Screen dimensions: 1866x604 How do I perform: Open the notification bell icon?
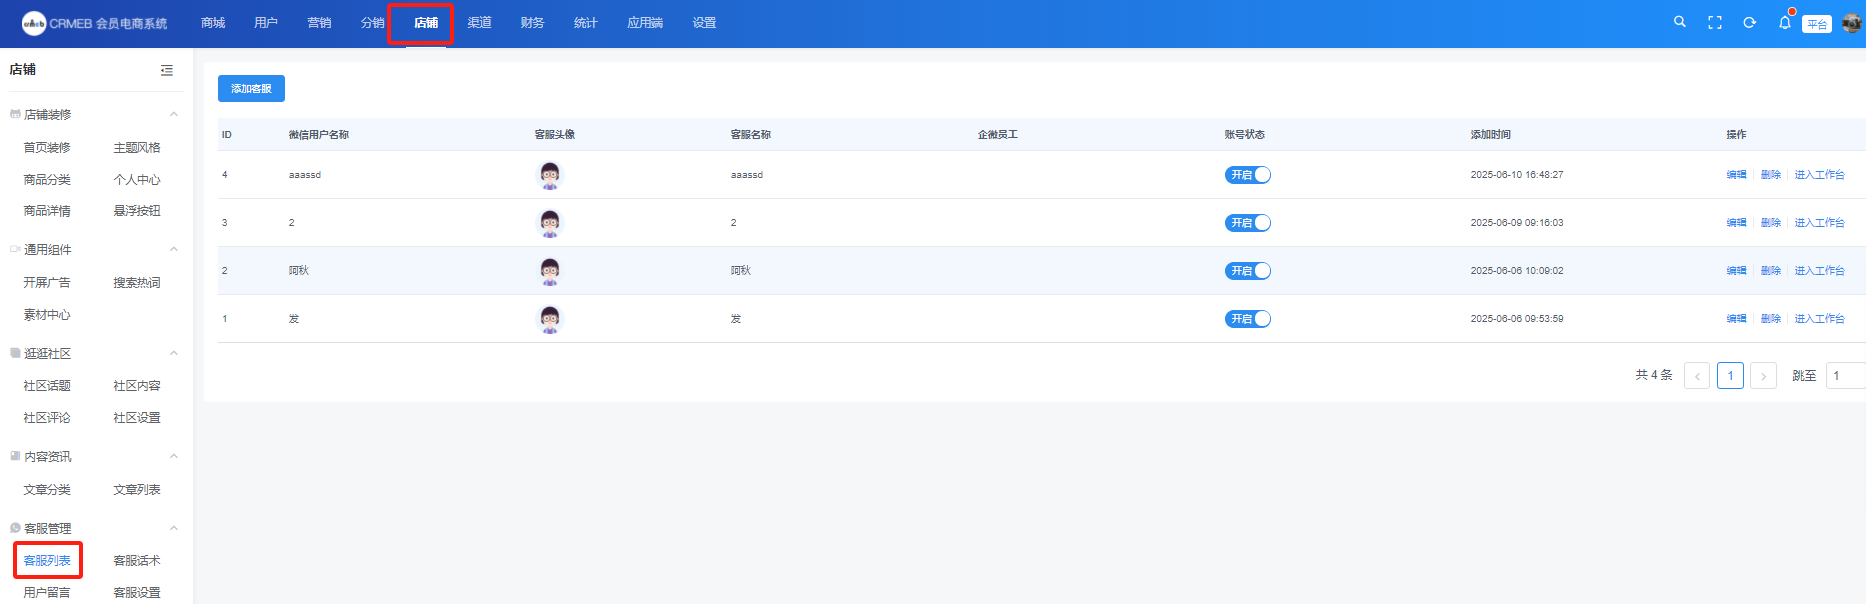(x=1785, y=22)
